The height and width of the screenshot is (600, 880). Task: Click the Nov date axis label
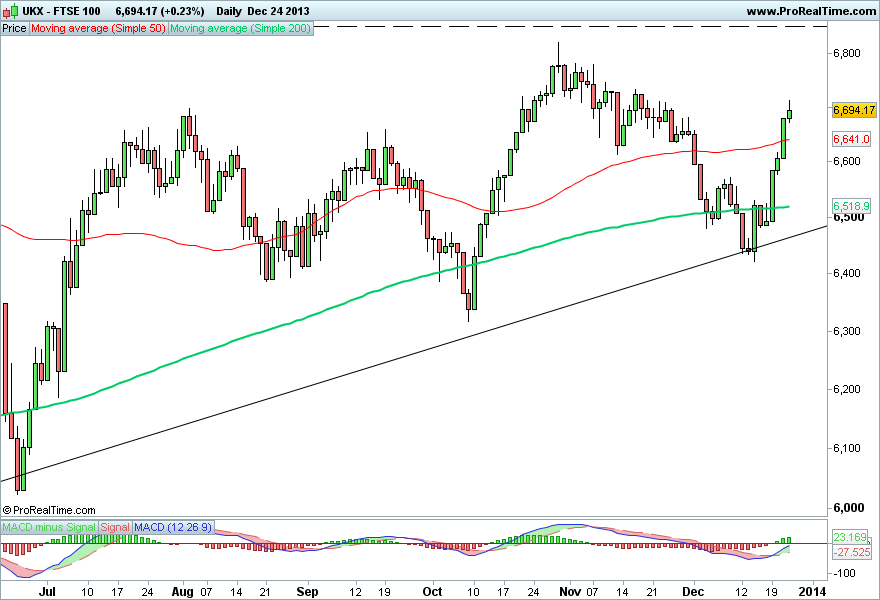coord(570,592)
